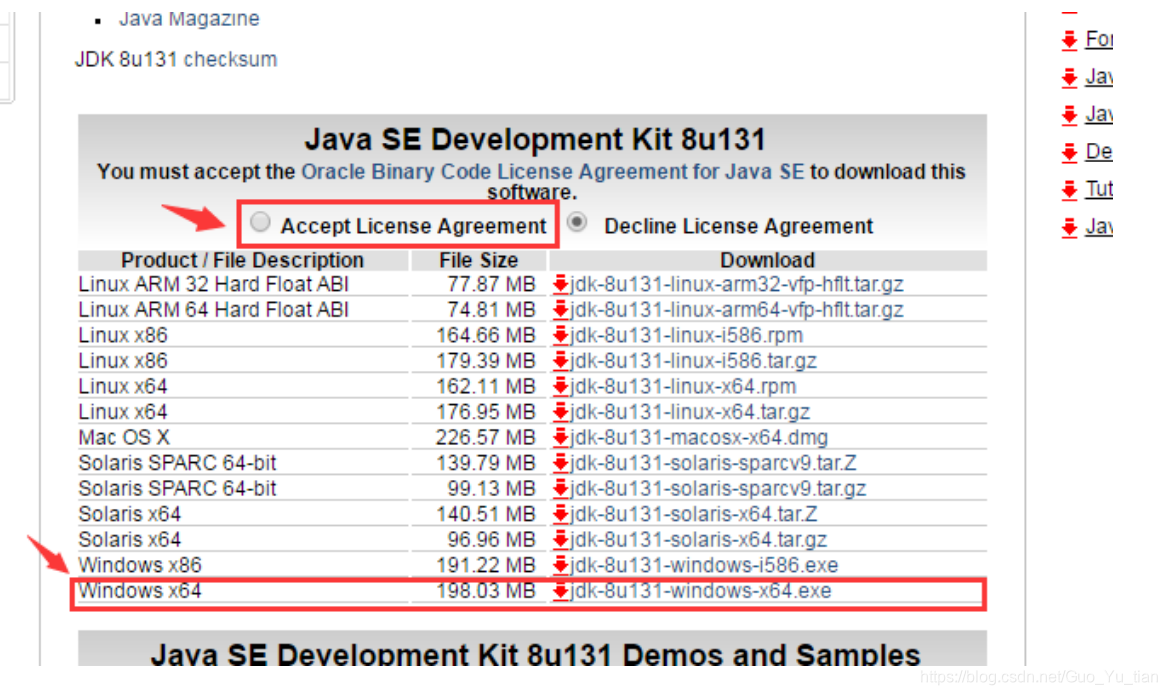
Task: Select Accept License Agreement radio button
Action: pos(260,222)
